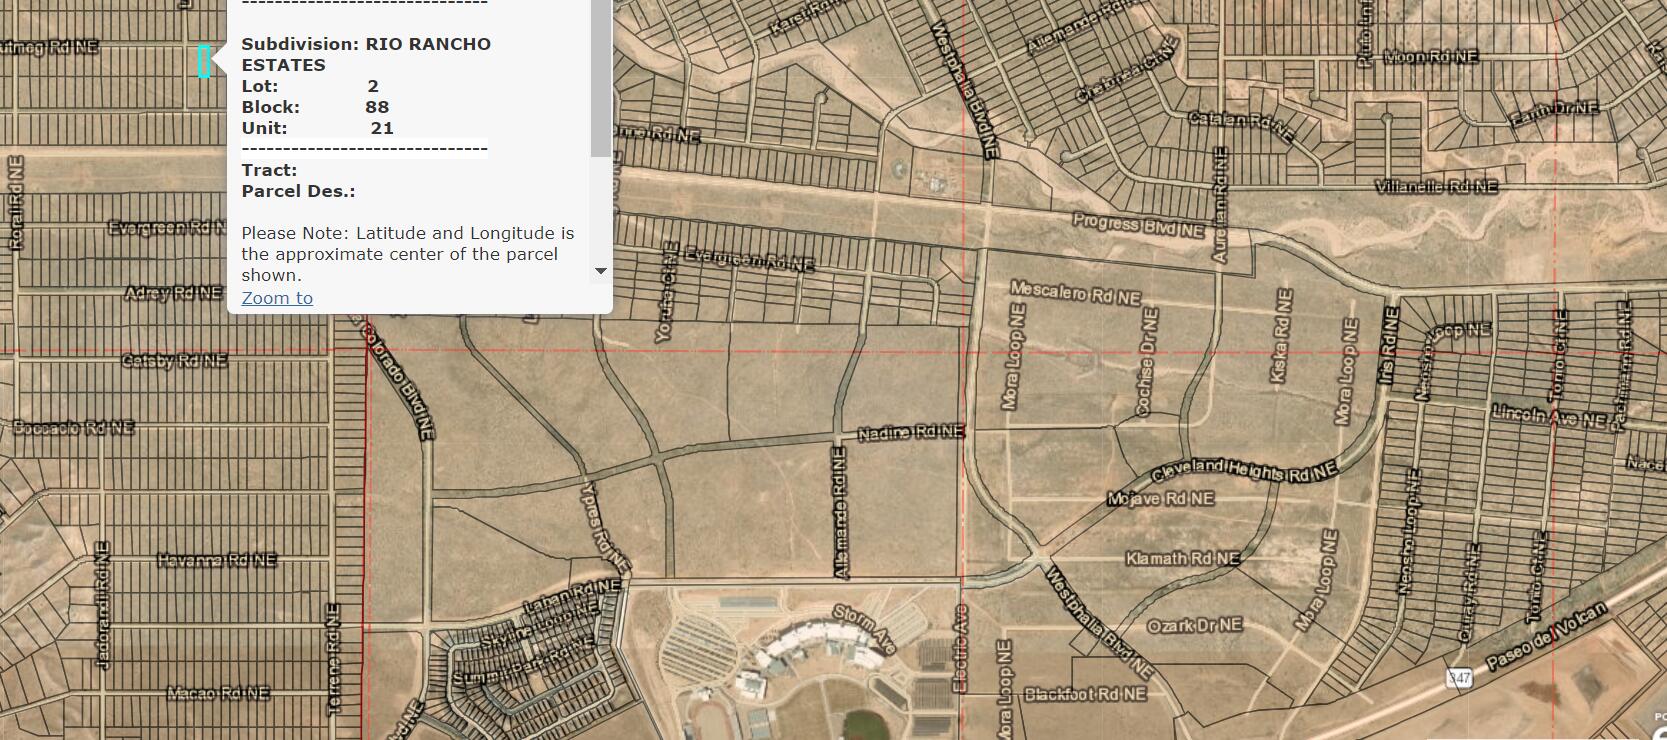This screenshot has height=740, width=1667.
Task: Click the Gatsby Rd NE label
Action: pos(174,360)
